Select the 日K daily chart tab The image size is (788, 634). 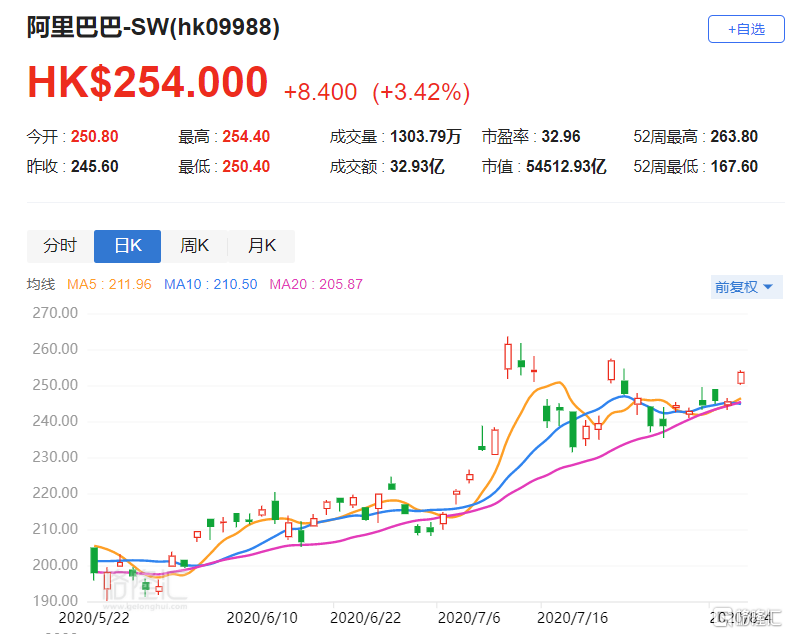127,246
